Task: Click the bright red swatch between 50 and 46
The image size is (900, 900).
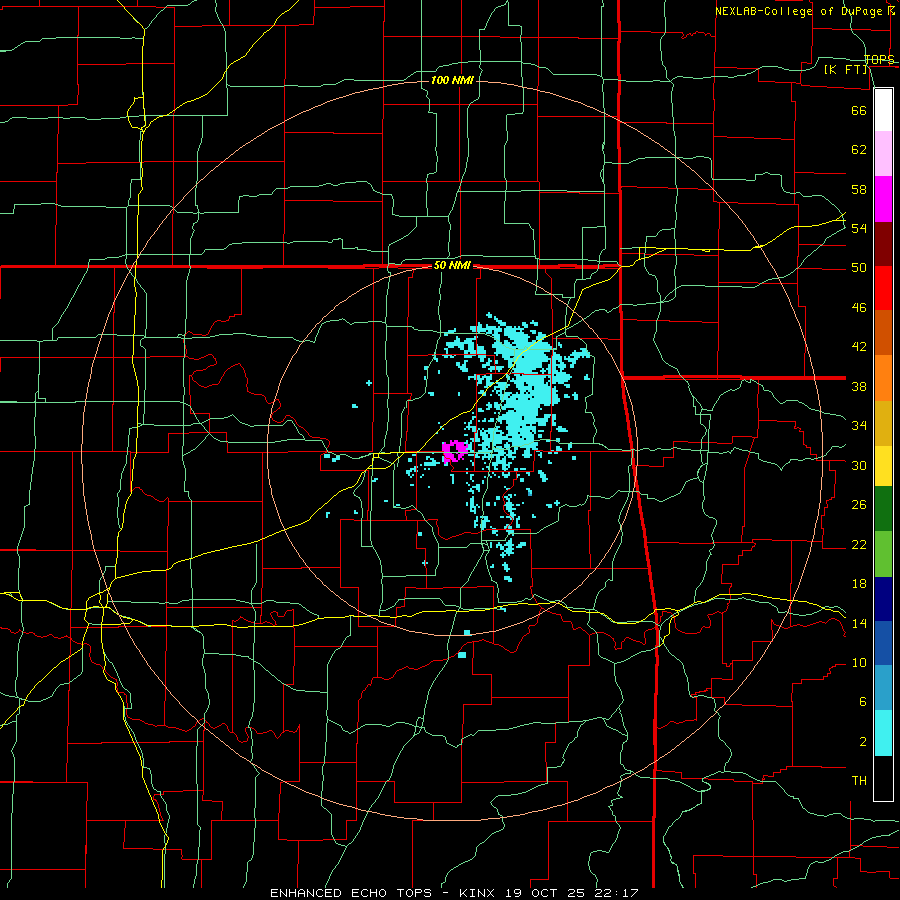Action: (x=883, y=288)
